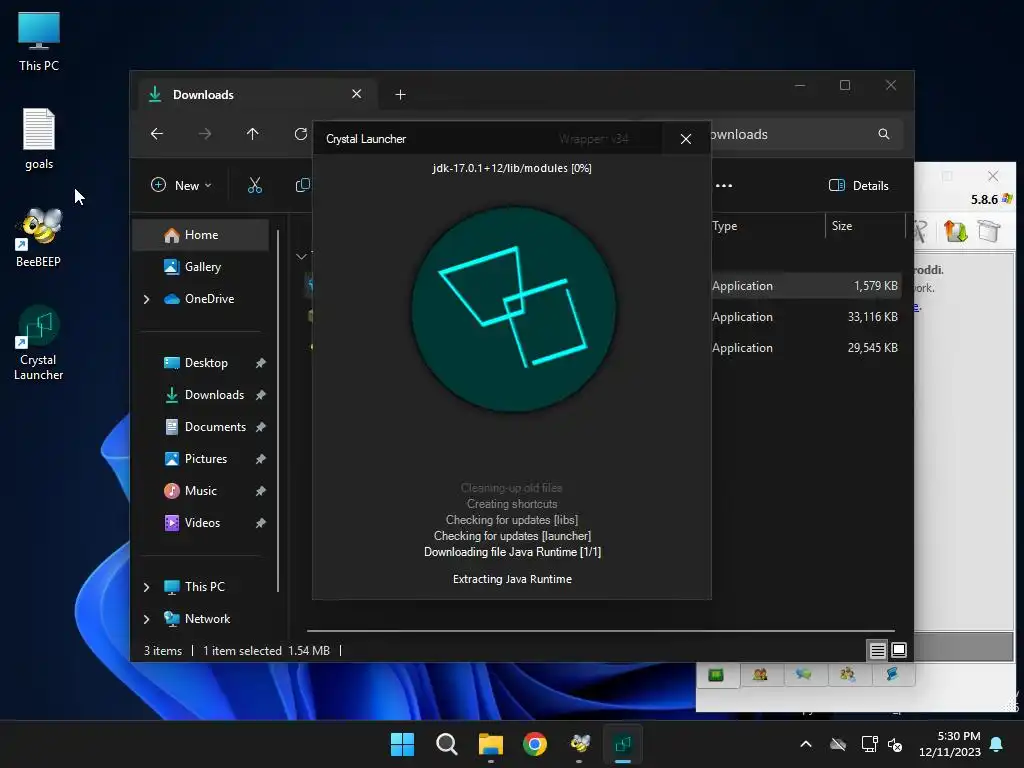Open the goals text file on desktop
The width and height of the screenshot is (1024, 768).
pos(39,139)
